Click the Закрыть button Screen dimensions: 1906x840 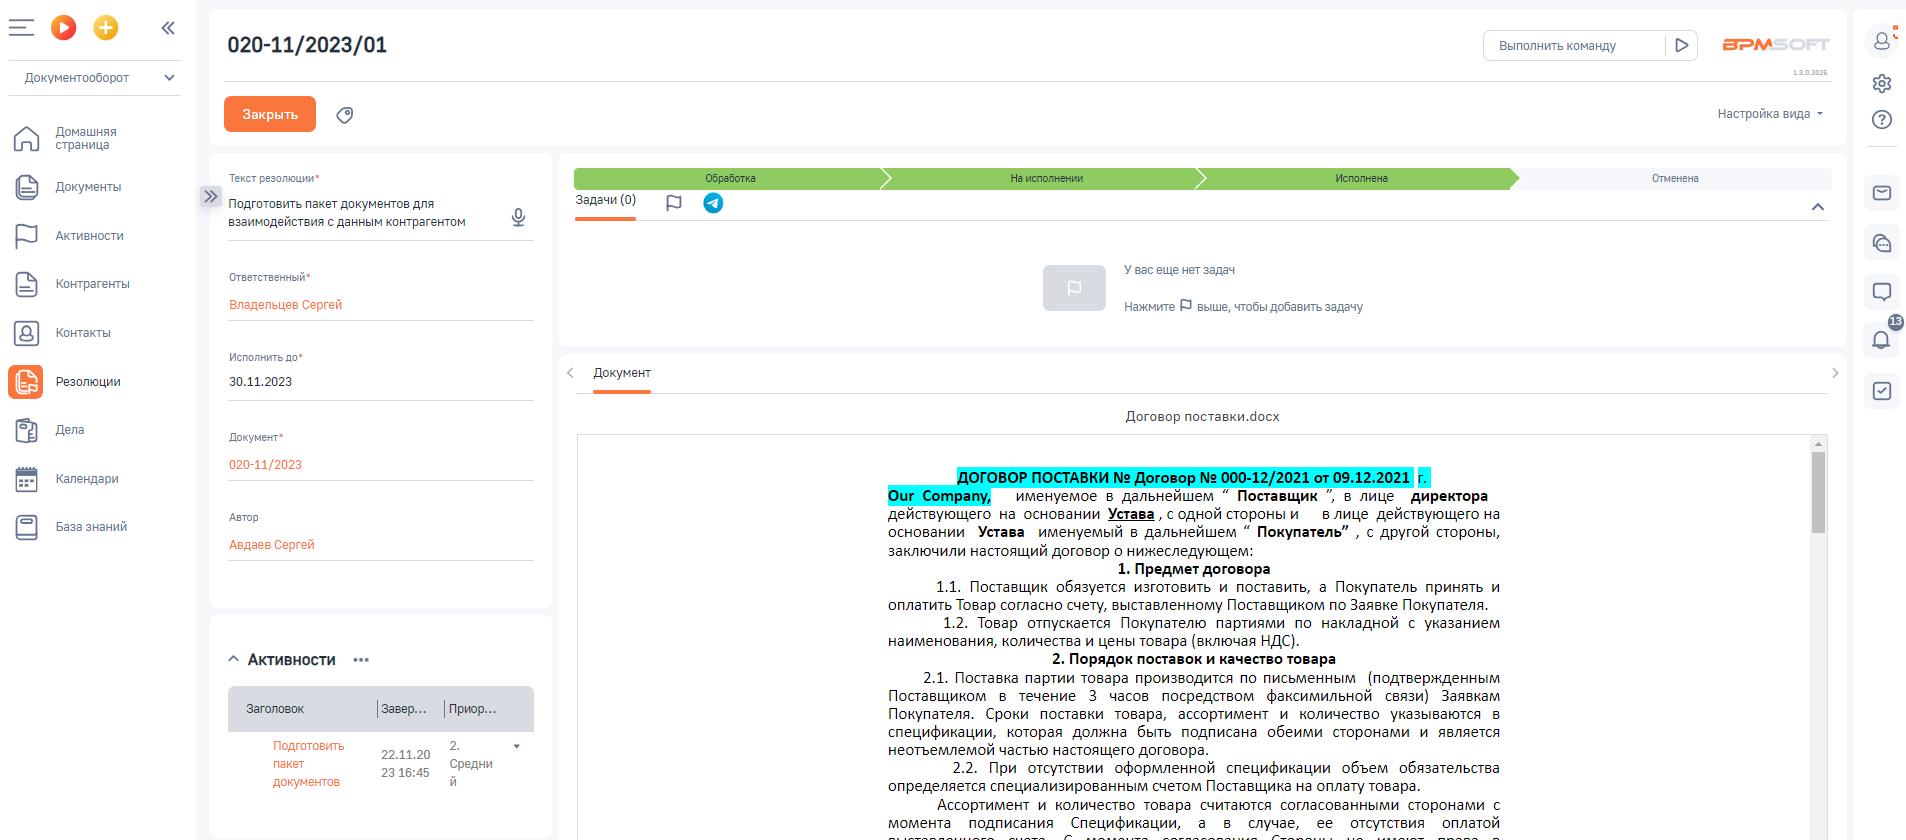pos(270,114)
